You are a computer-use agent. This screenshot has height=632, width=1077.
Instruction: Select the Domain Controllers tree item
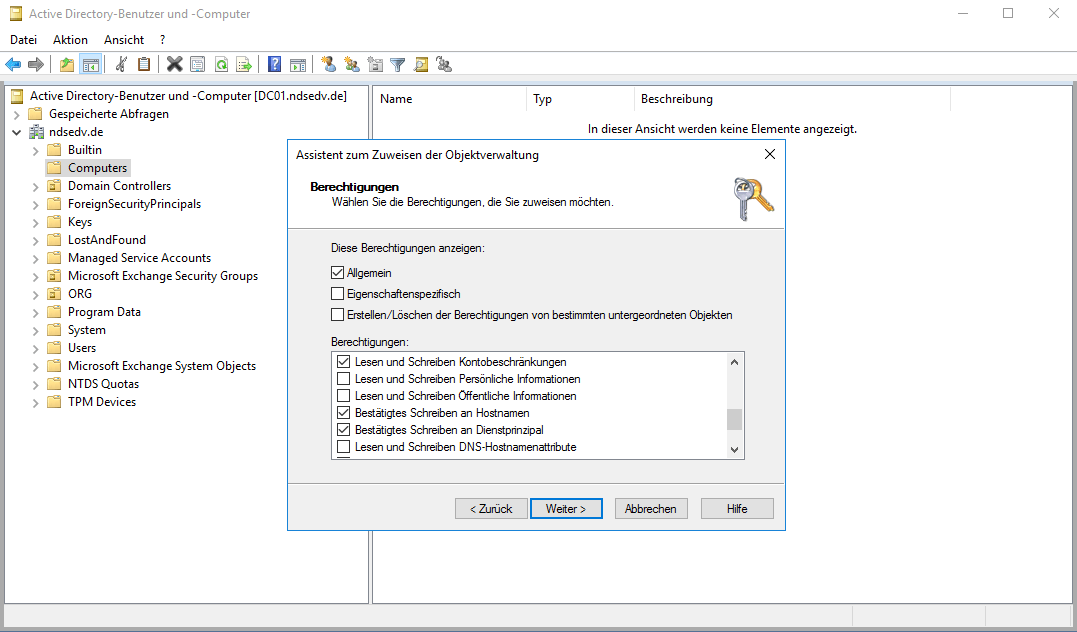point(119,186)
